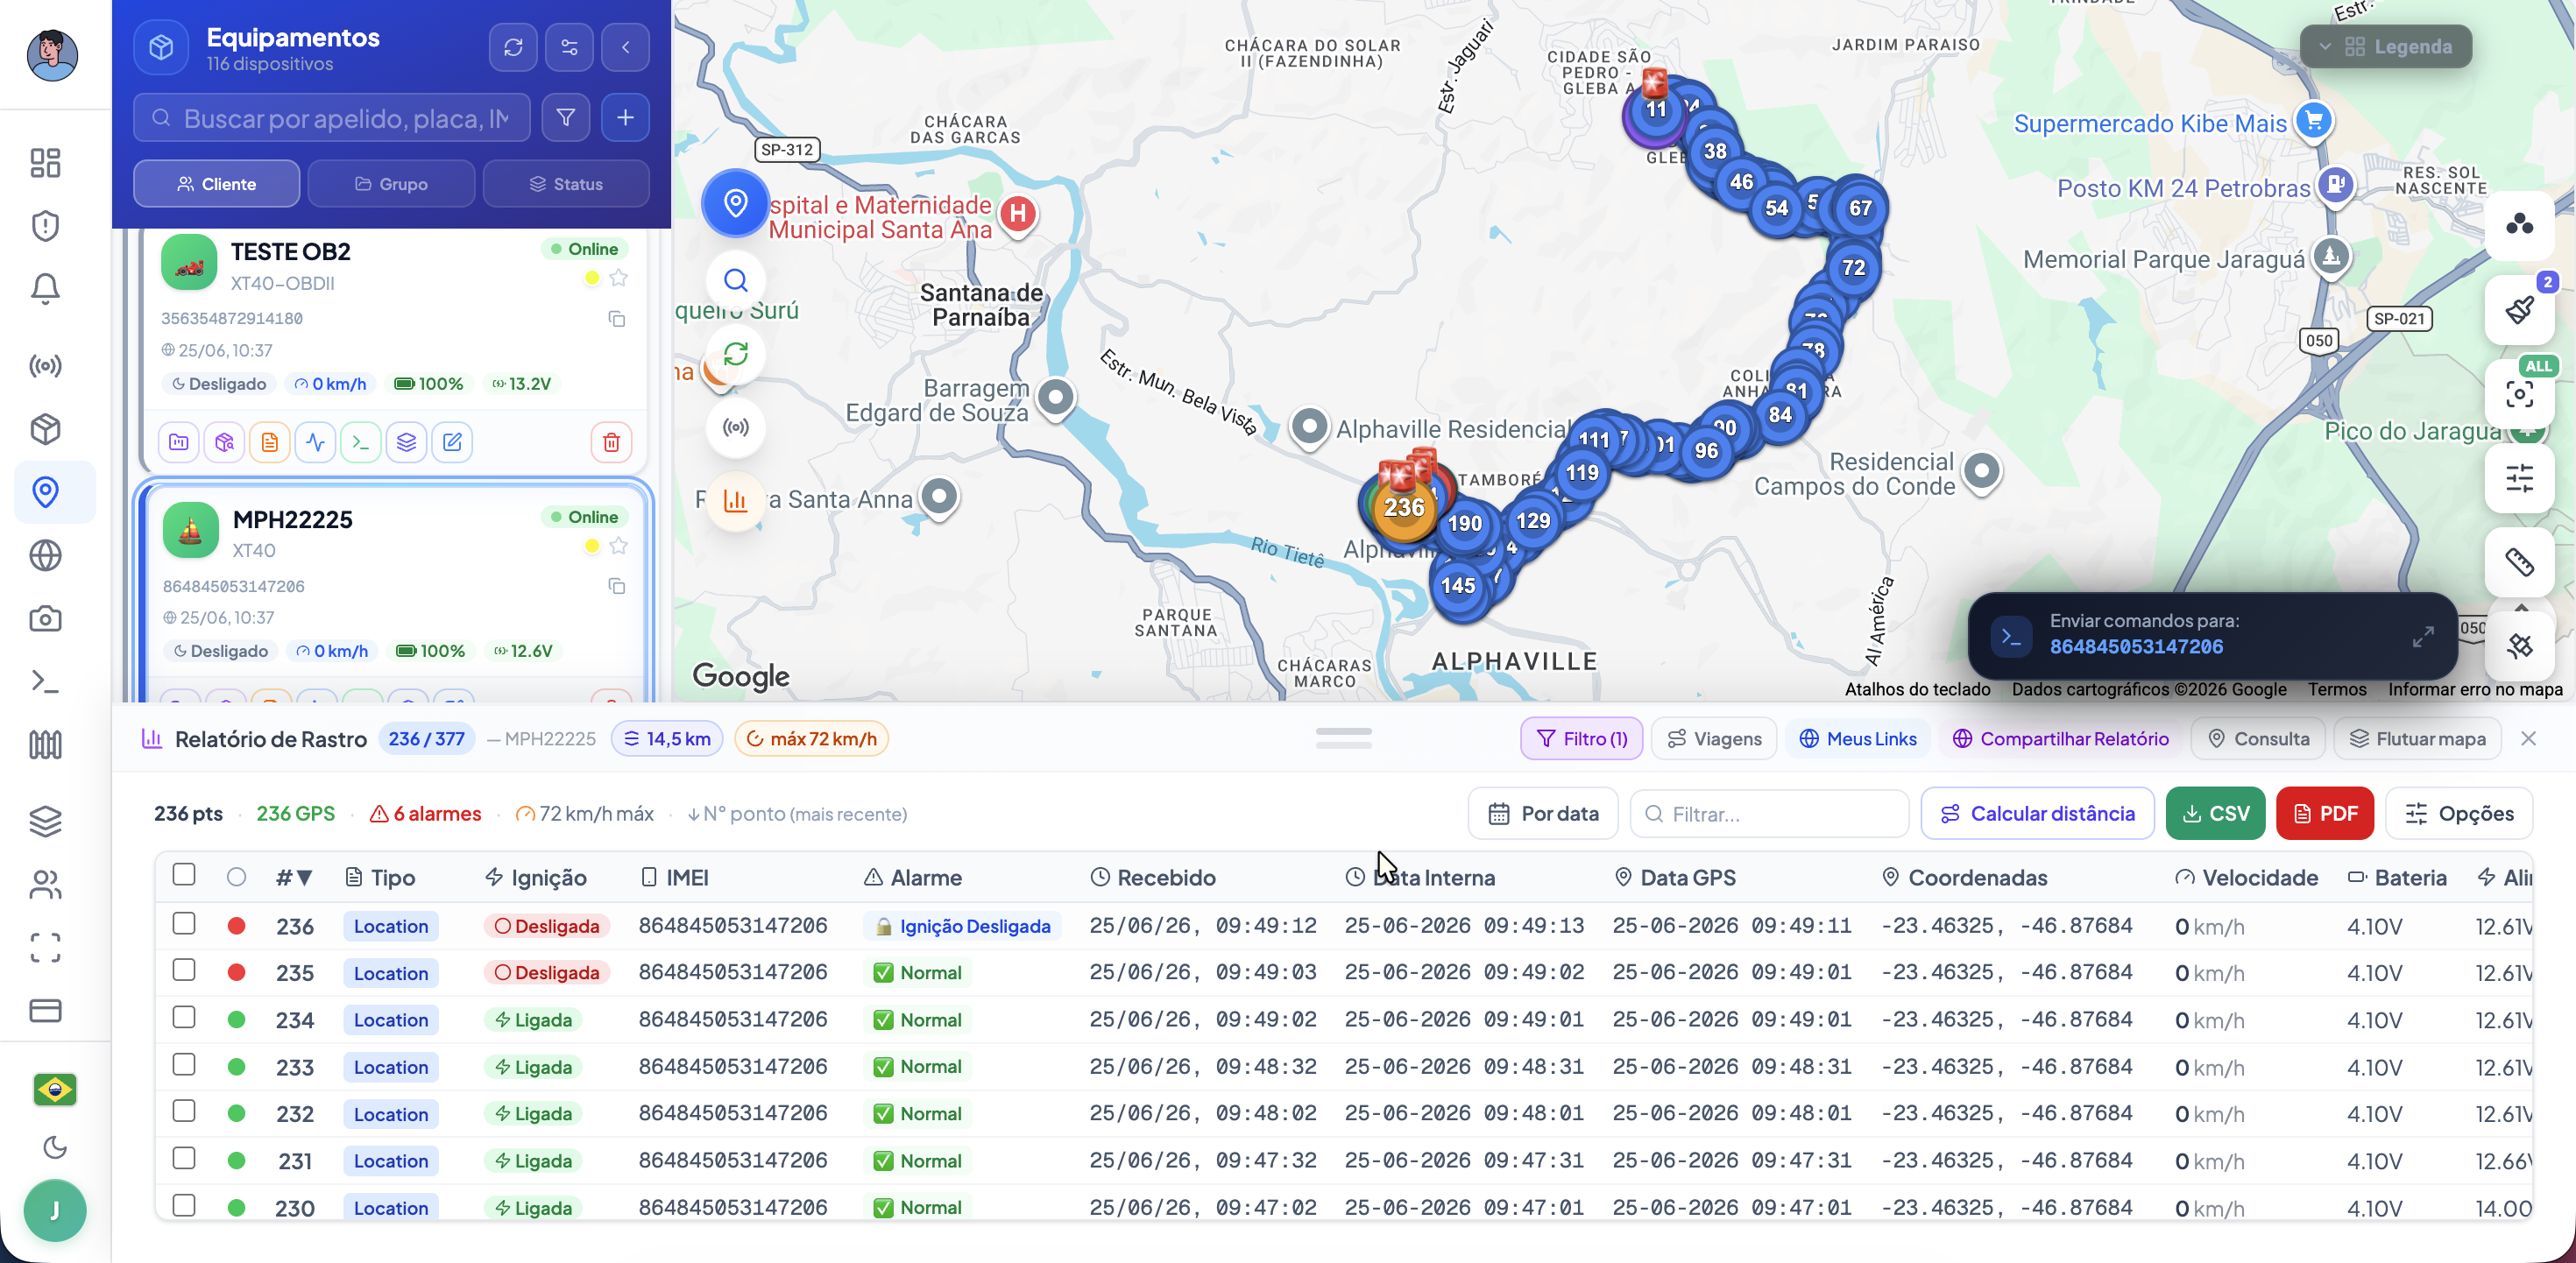
Task: Select the Cliente tab
Action: point(216,184)
